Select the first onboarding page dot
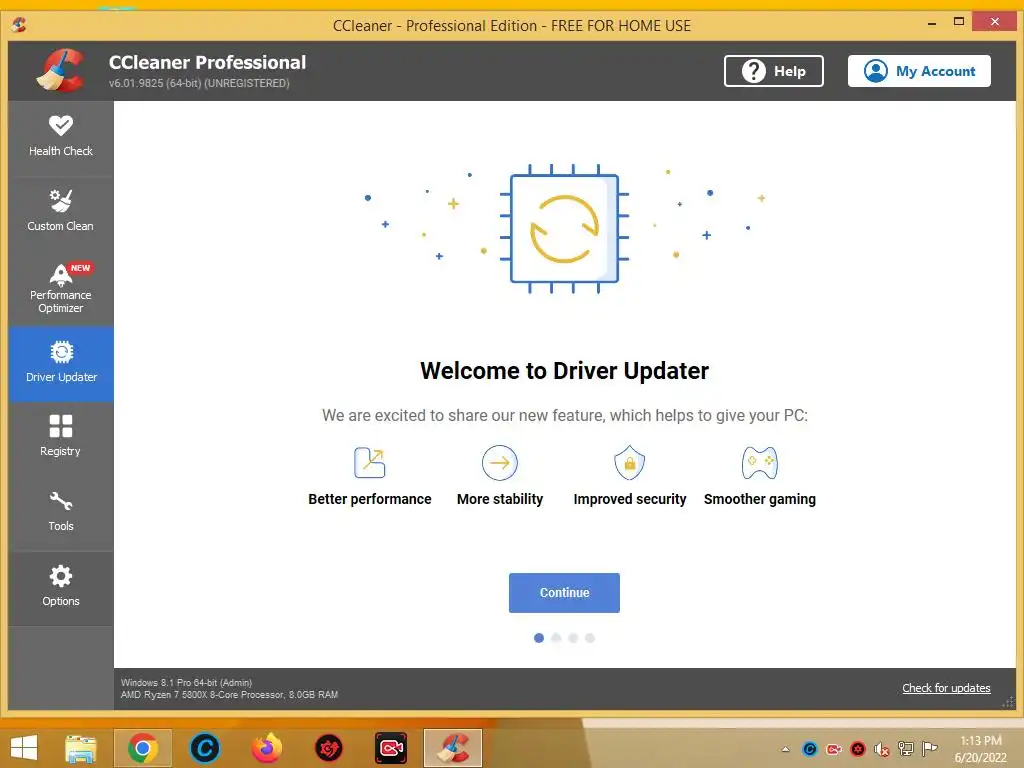The image size is (1024, 768). pos(539,638)
